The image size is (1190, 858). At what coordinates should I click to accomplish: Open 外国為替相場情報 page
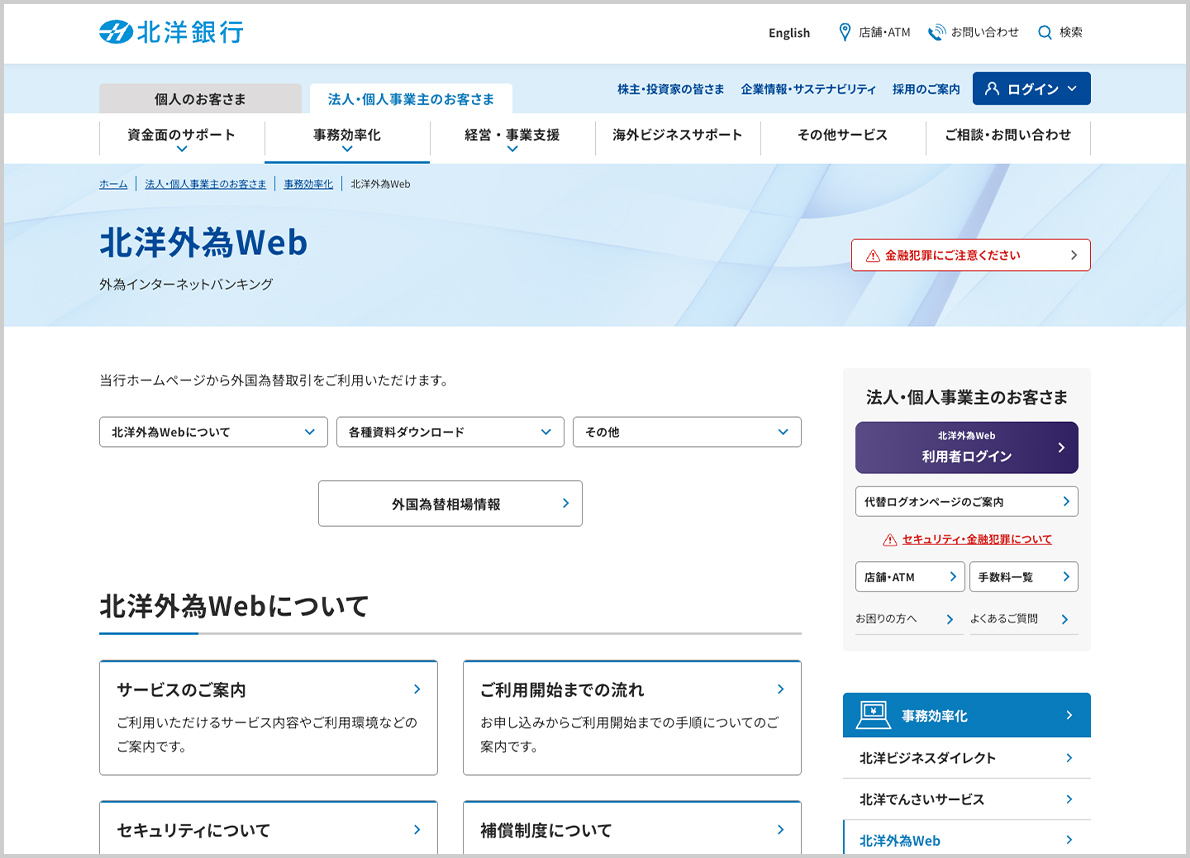(450, 503)
